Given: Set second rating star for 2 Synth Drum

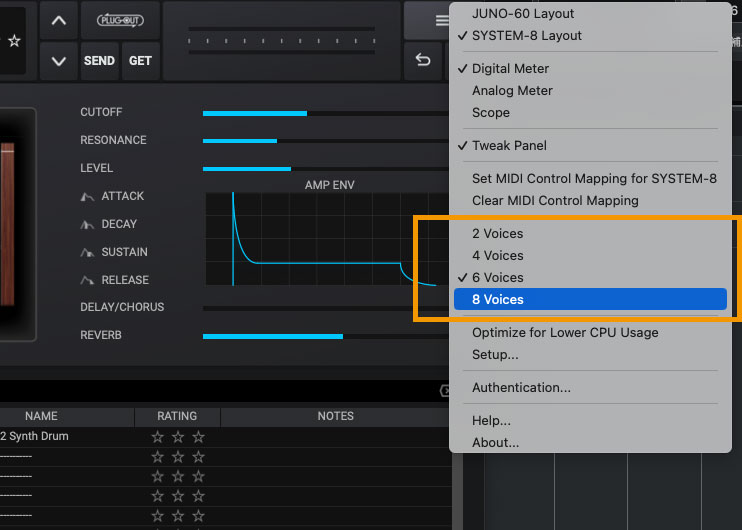Looking at the screenshot, I should [x=178, y=436].
